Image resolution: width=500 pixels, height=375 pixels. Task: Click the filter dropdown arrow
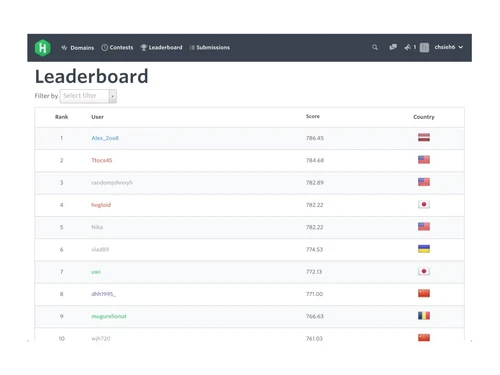[113, 96]
